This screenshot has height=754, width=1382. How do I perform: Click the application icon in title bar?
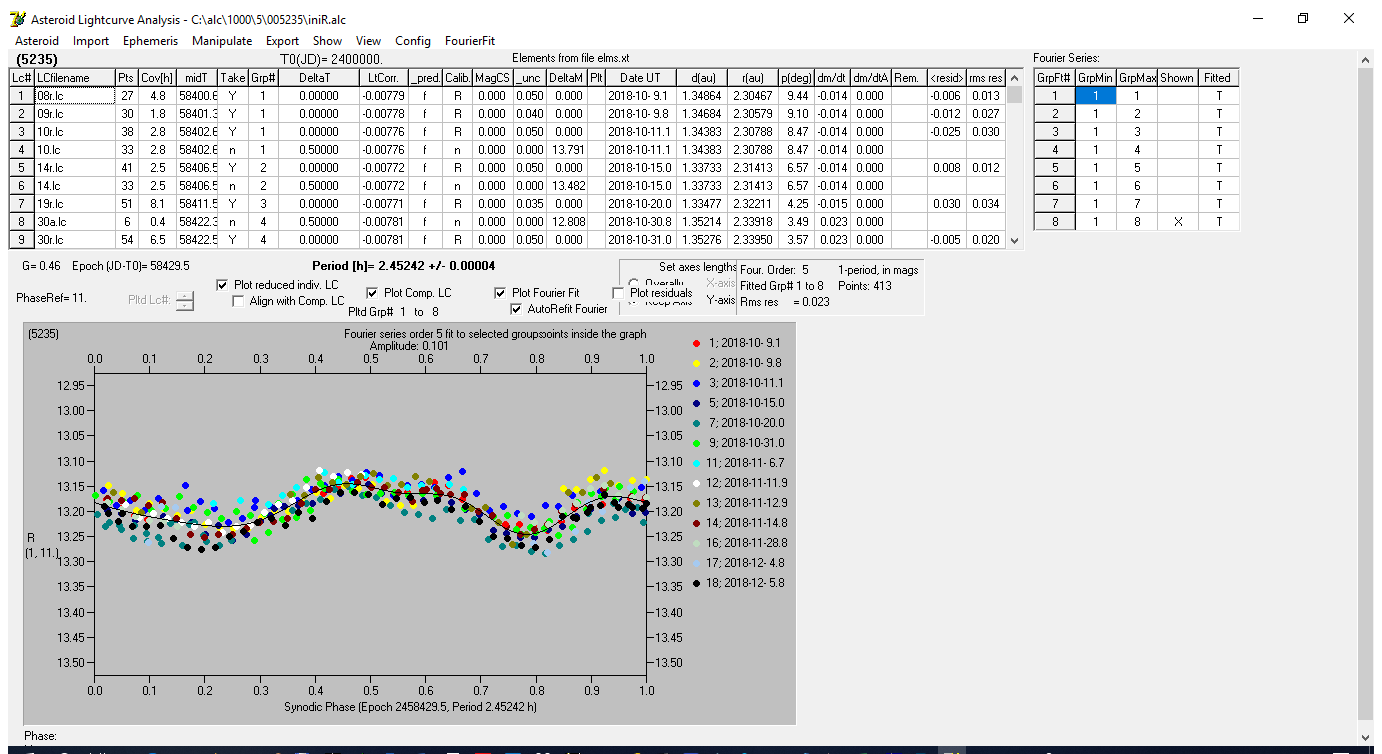click(x=15, y=18)
